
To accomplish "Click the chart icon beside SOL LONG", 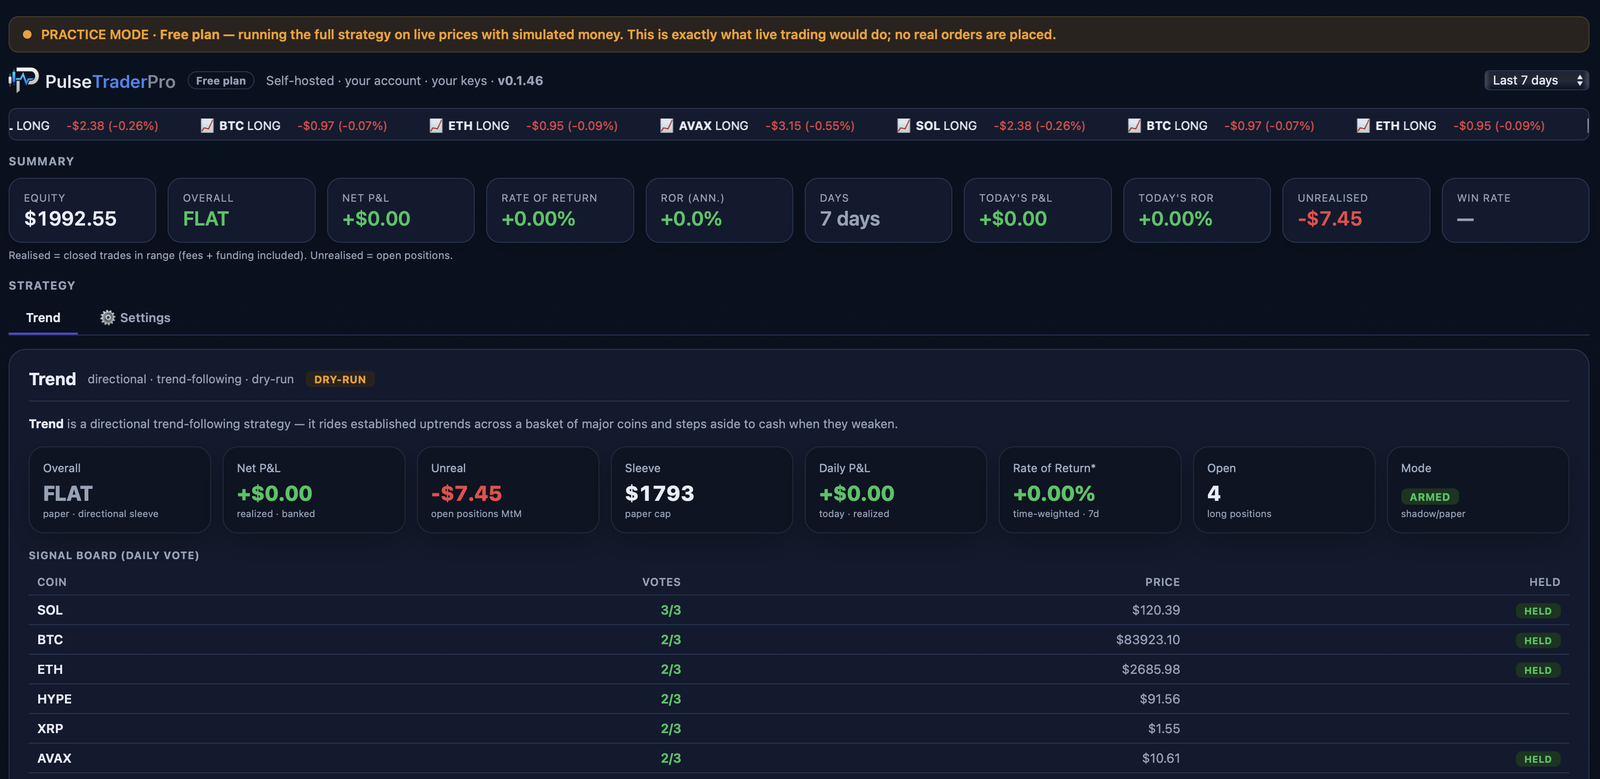I will (x=904, y=125).
